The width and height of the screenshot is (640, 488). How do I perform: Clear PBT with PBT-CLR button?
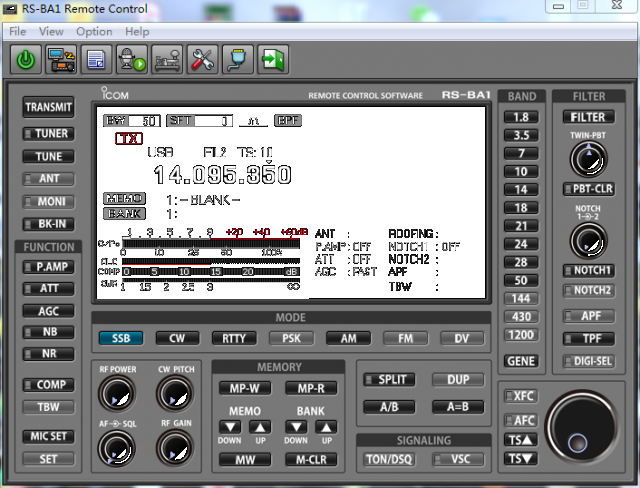pos(589,189)
